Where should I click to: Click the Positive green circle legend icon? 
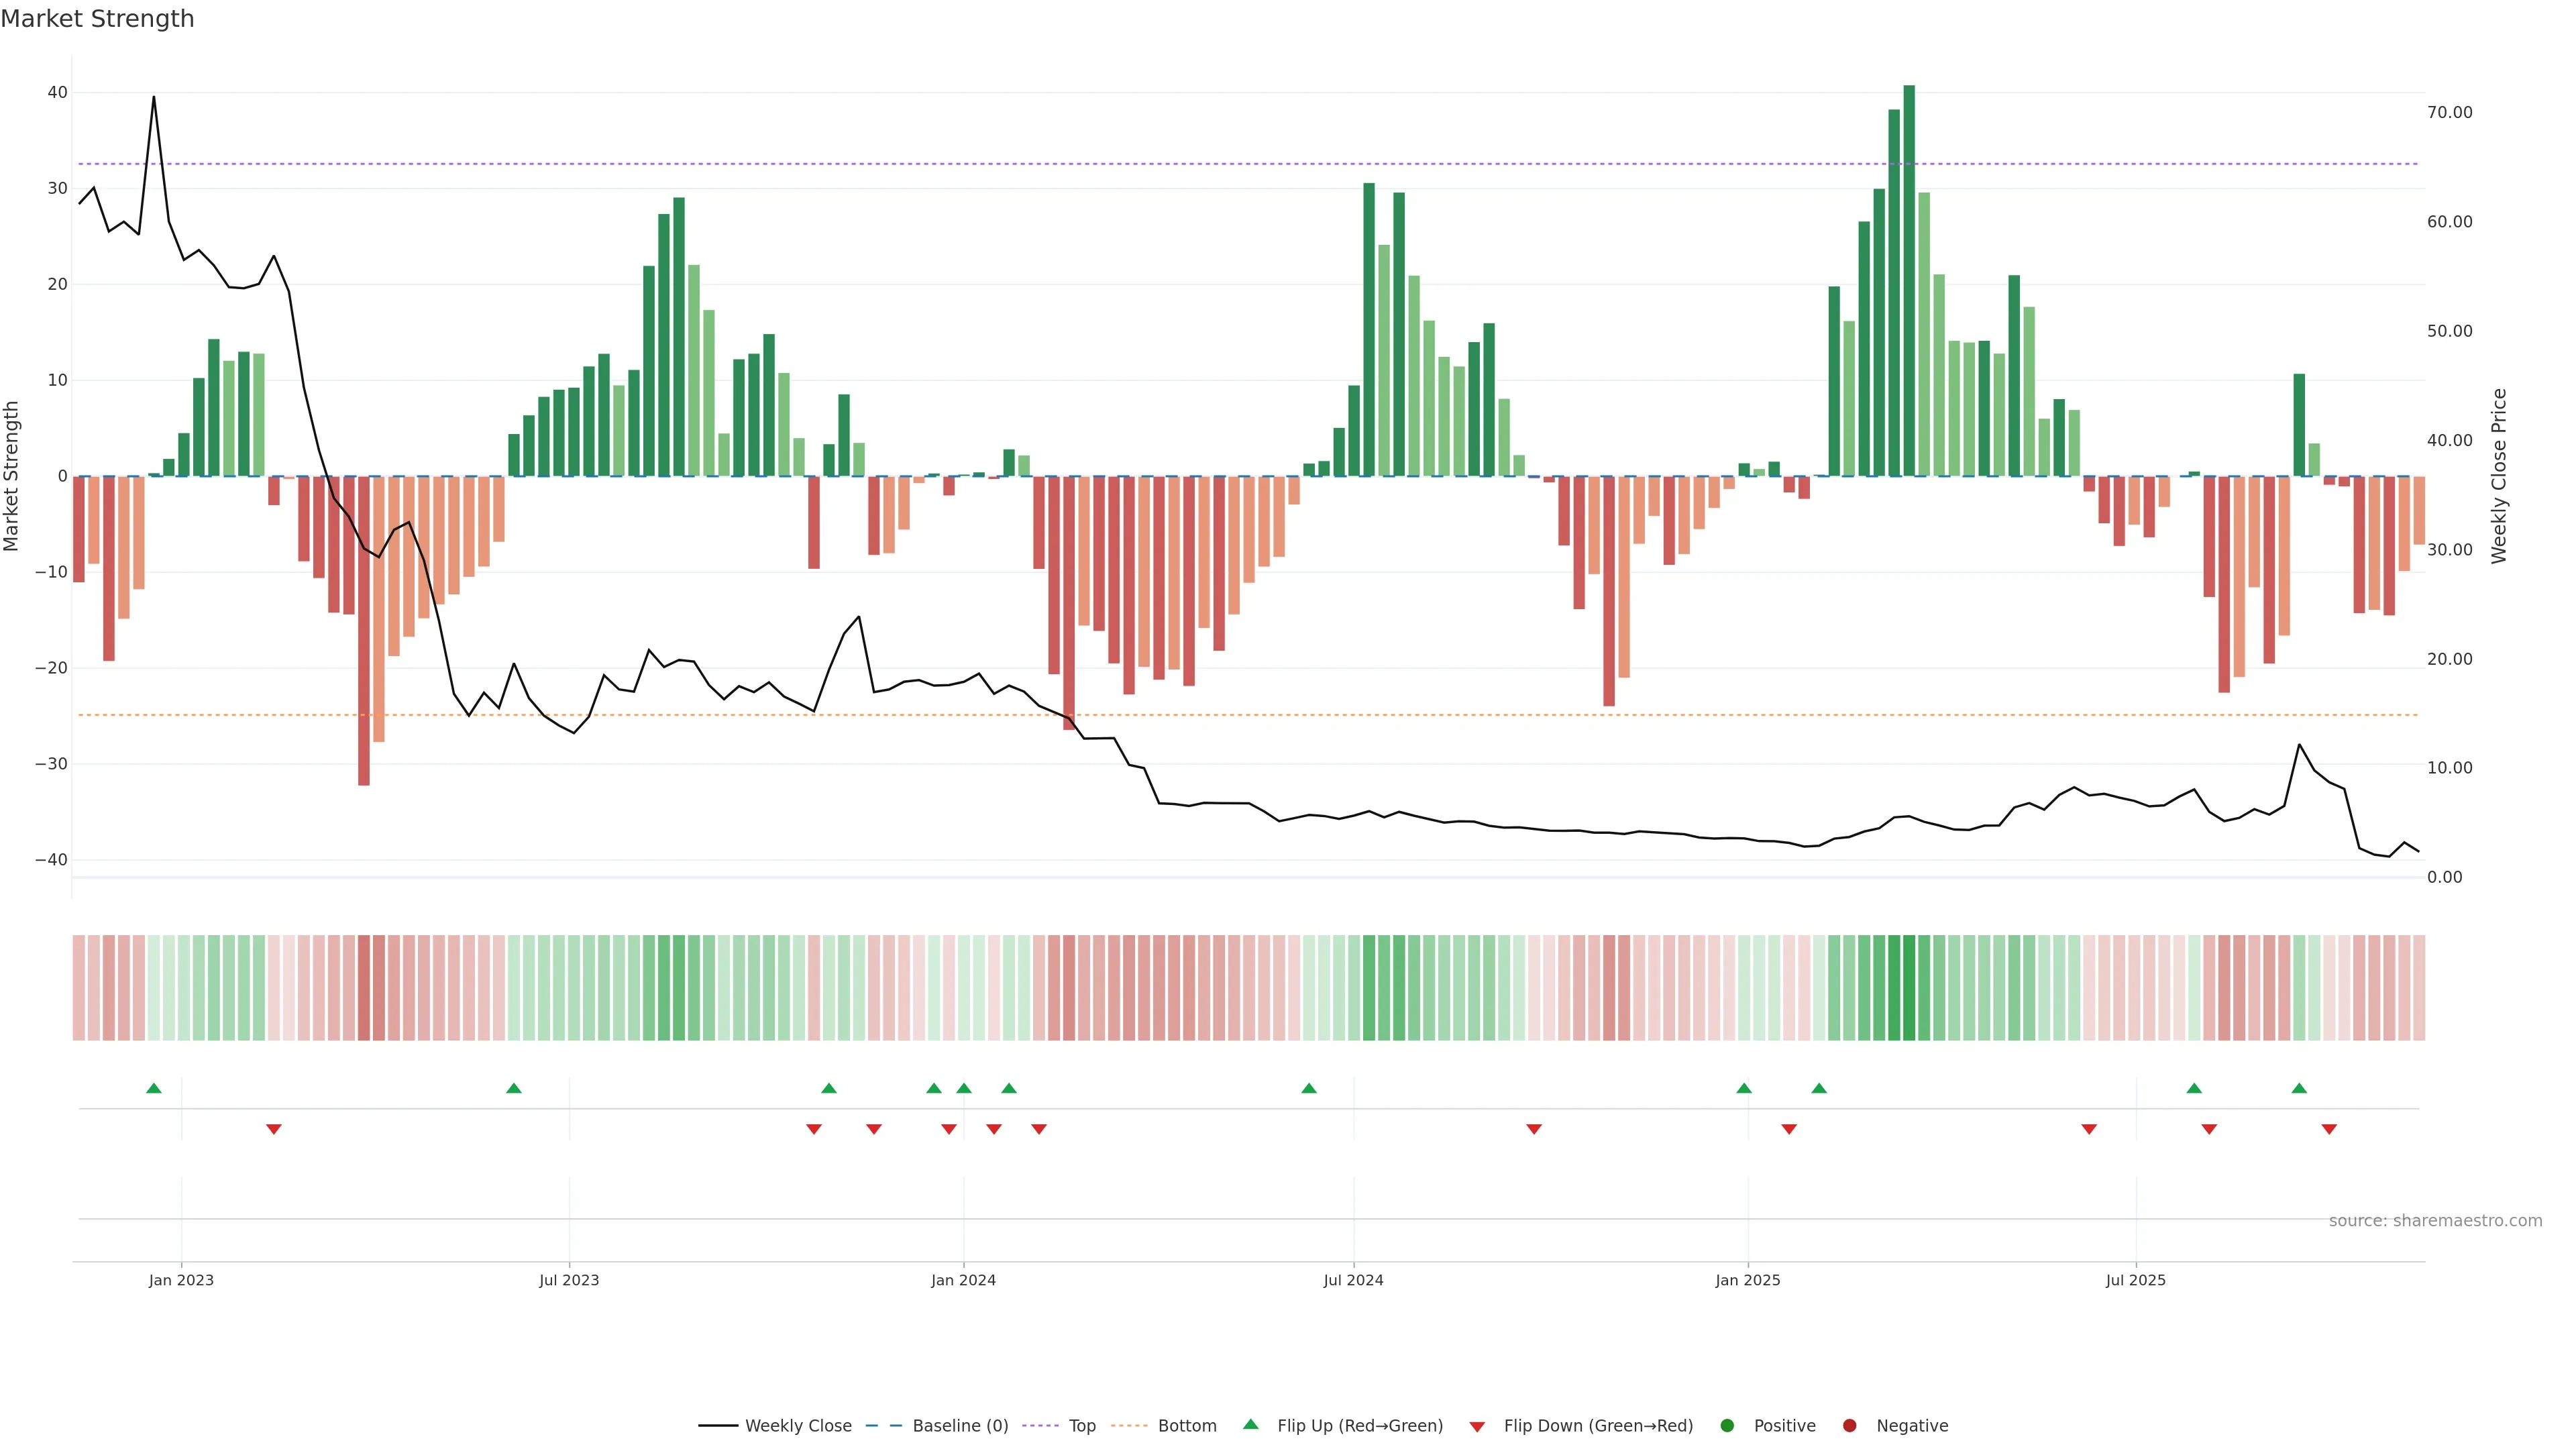(x=1727, y=1425)
